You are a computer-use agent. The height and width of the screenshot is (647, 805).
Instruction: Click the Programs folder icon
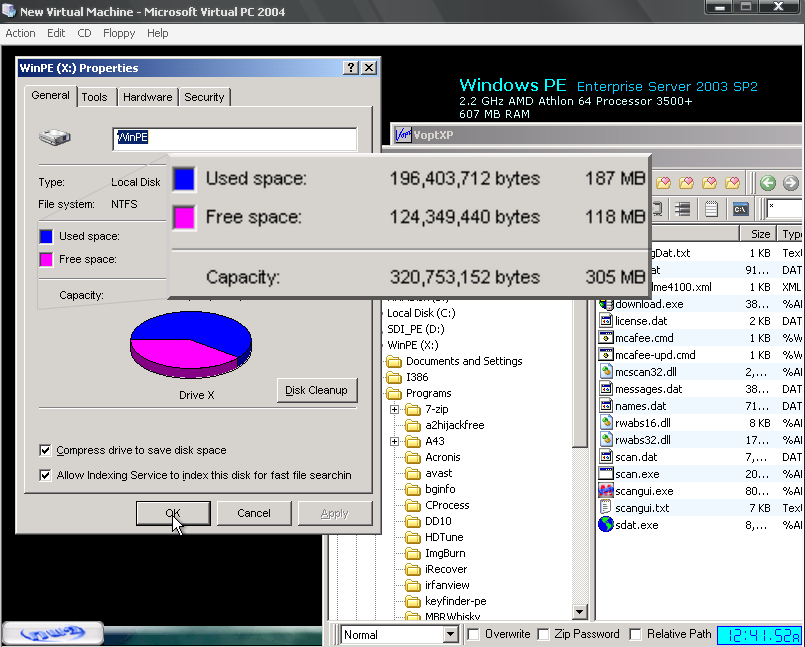tap(394, 393)
